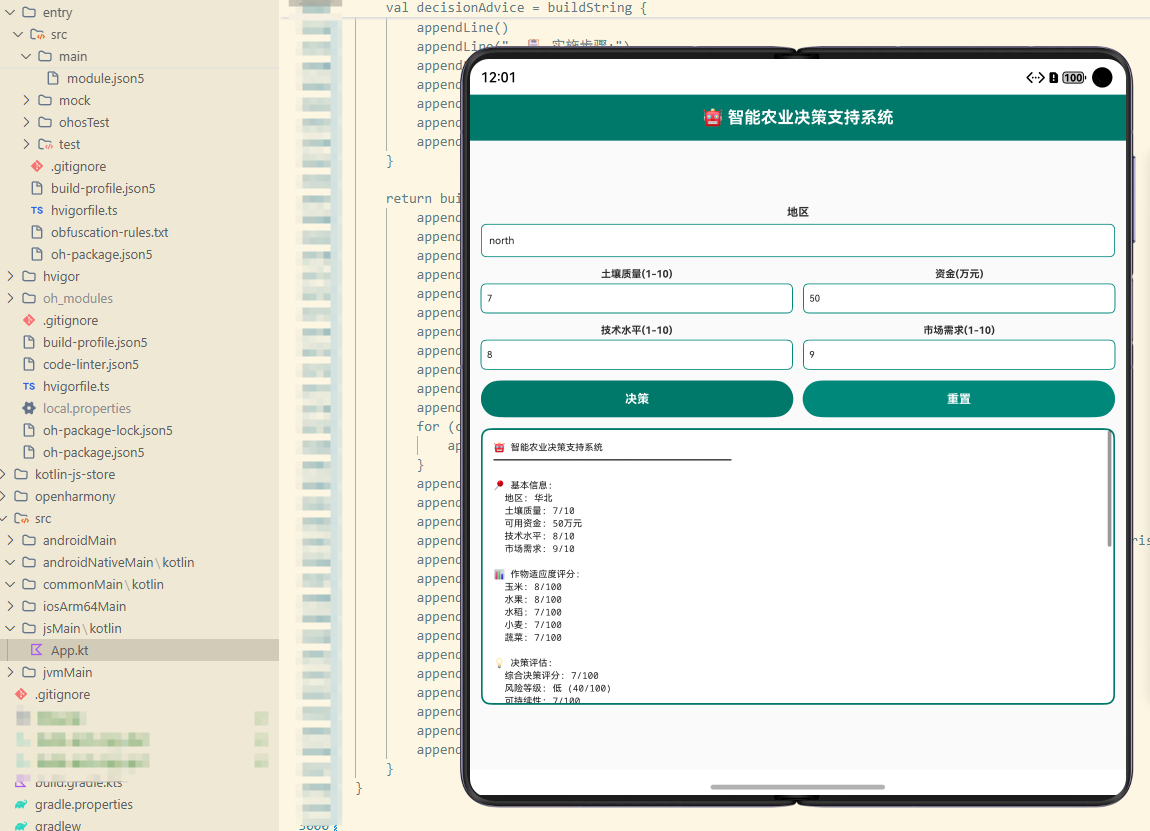Screen dimensions: 1150x831
Task: Expand the mock folder
Action: [x=26, y=100]
